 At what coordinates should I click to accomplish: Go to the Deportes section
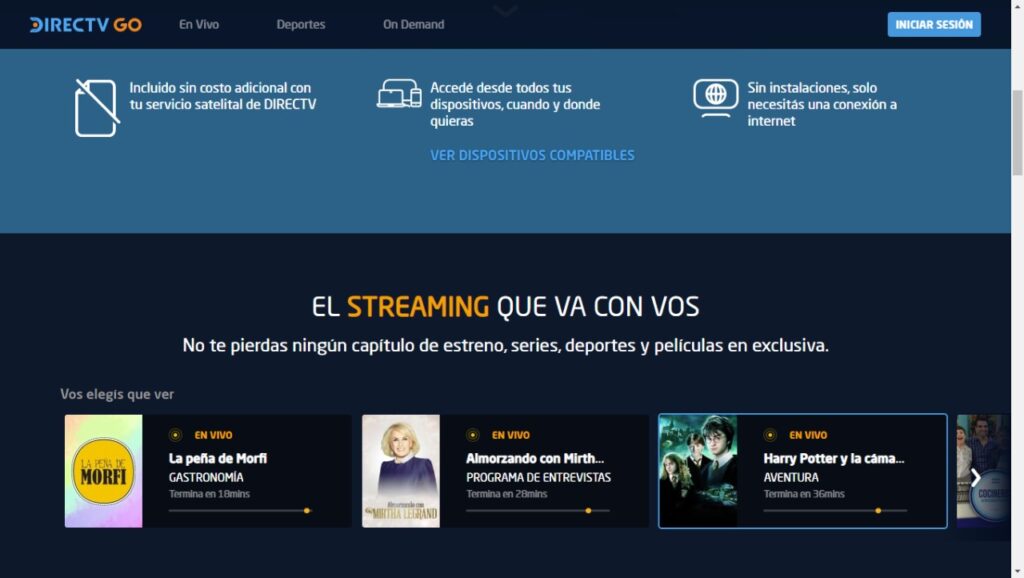coord(301,24)
